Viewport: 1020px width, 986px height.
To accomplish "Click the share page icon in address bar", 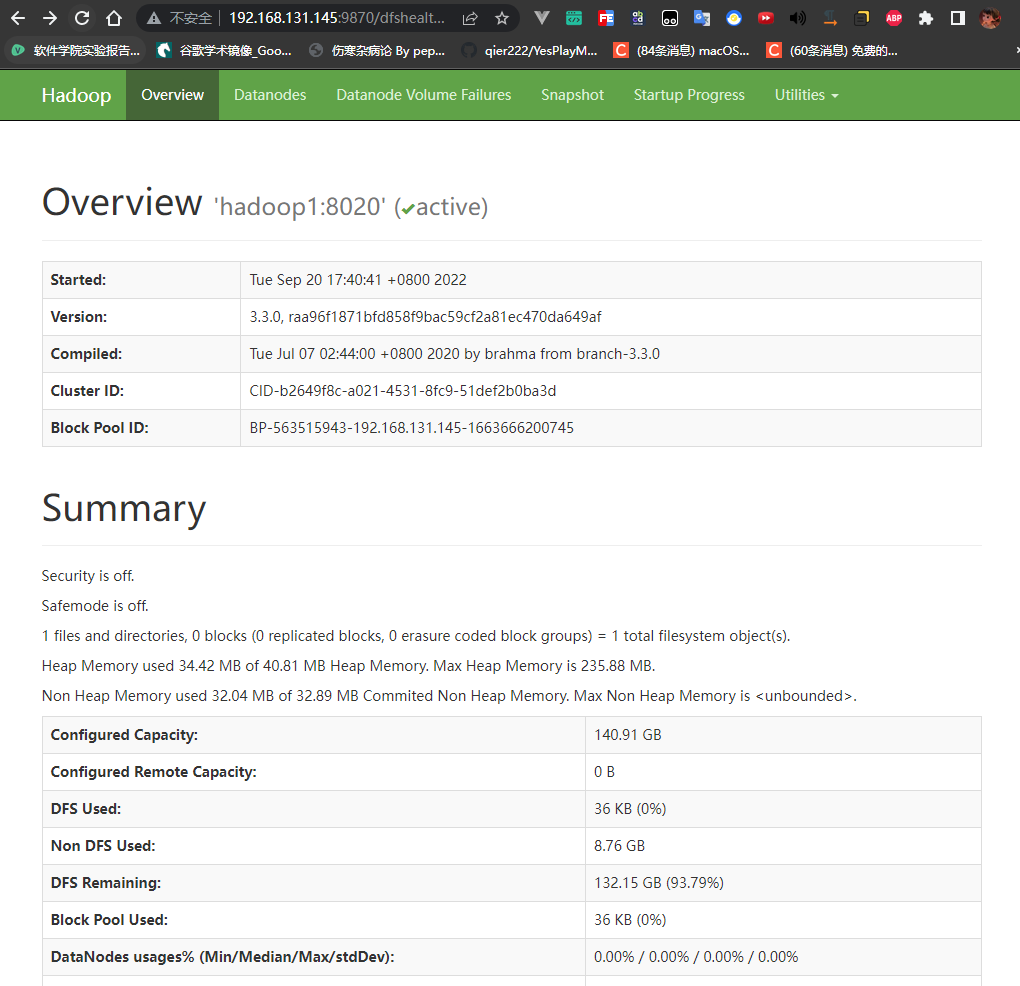I will point(470,18).
